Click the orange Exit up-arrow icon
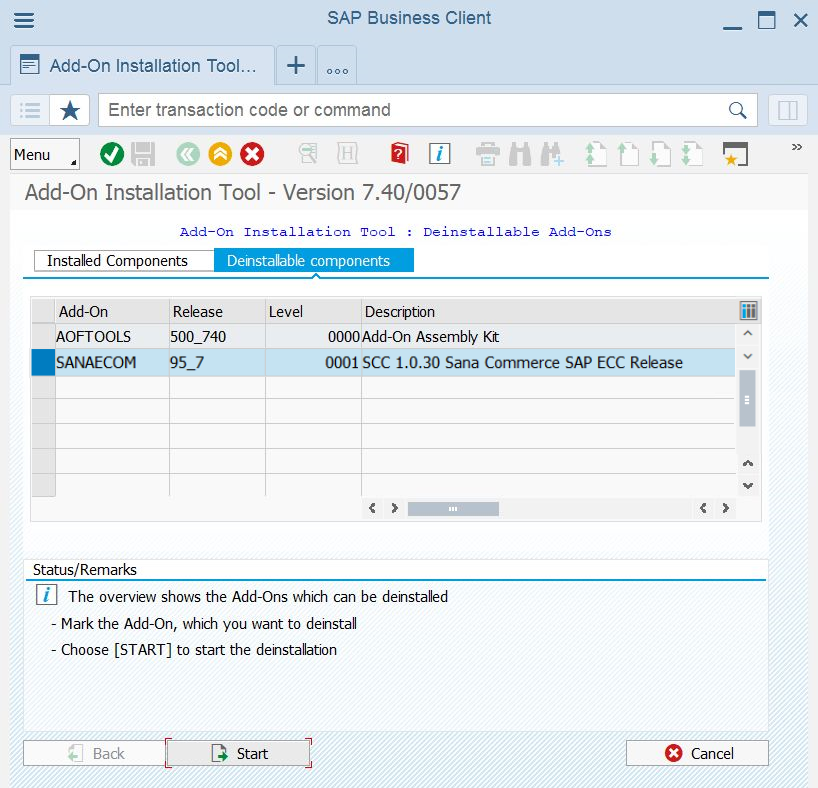Screen dimensions: 818x788 point(220,154)
